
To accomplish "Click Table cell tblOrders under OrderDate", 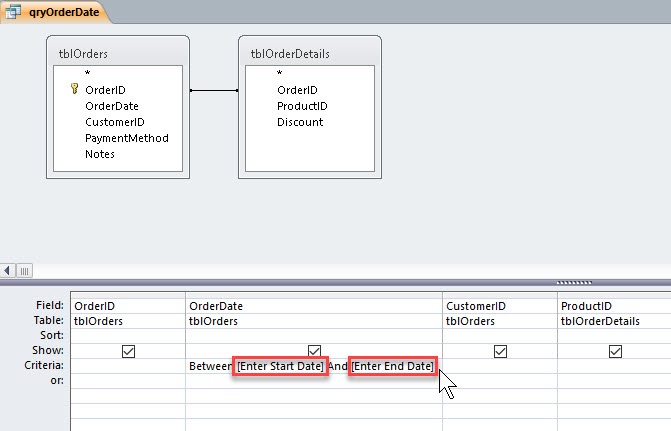I will pyautogui.click(x=314, y=321).
